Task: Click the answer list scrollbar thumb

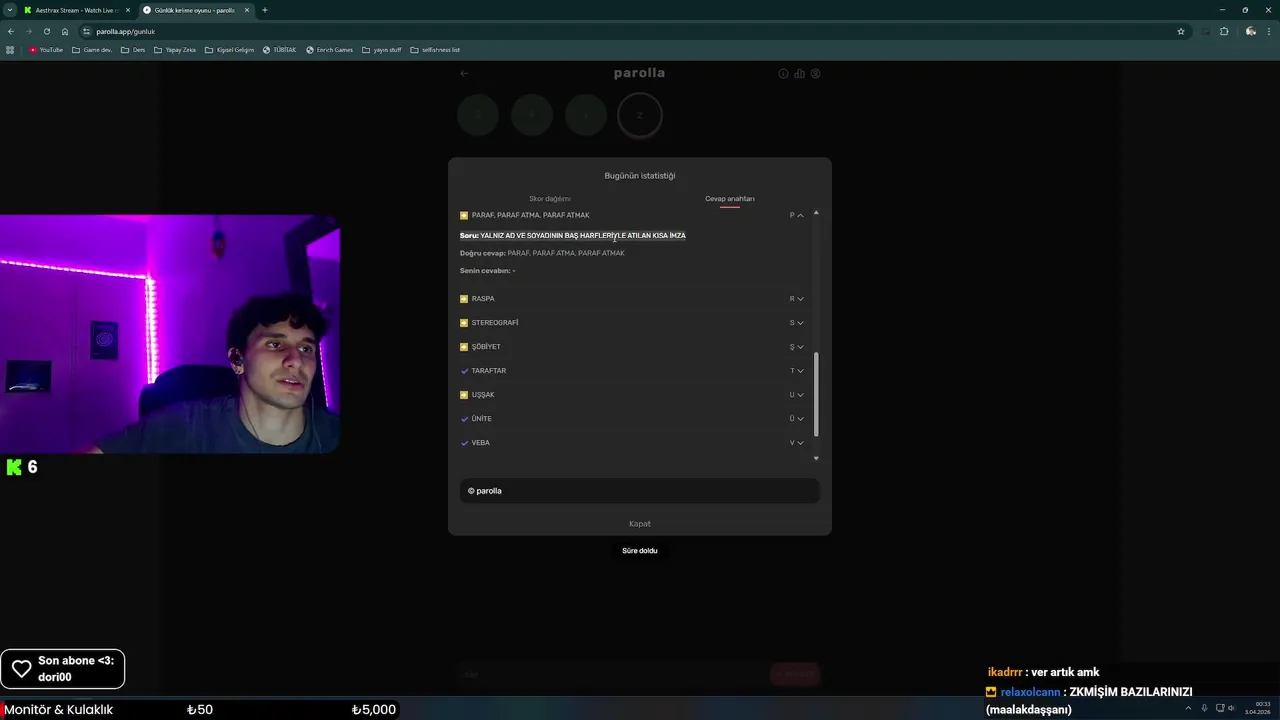Action: click(816, 394)
